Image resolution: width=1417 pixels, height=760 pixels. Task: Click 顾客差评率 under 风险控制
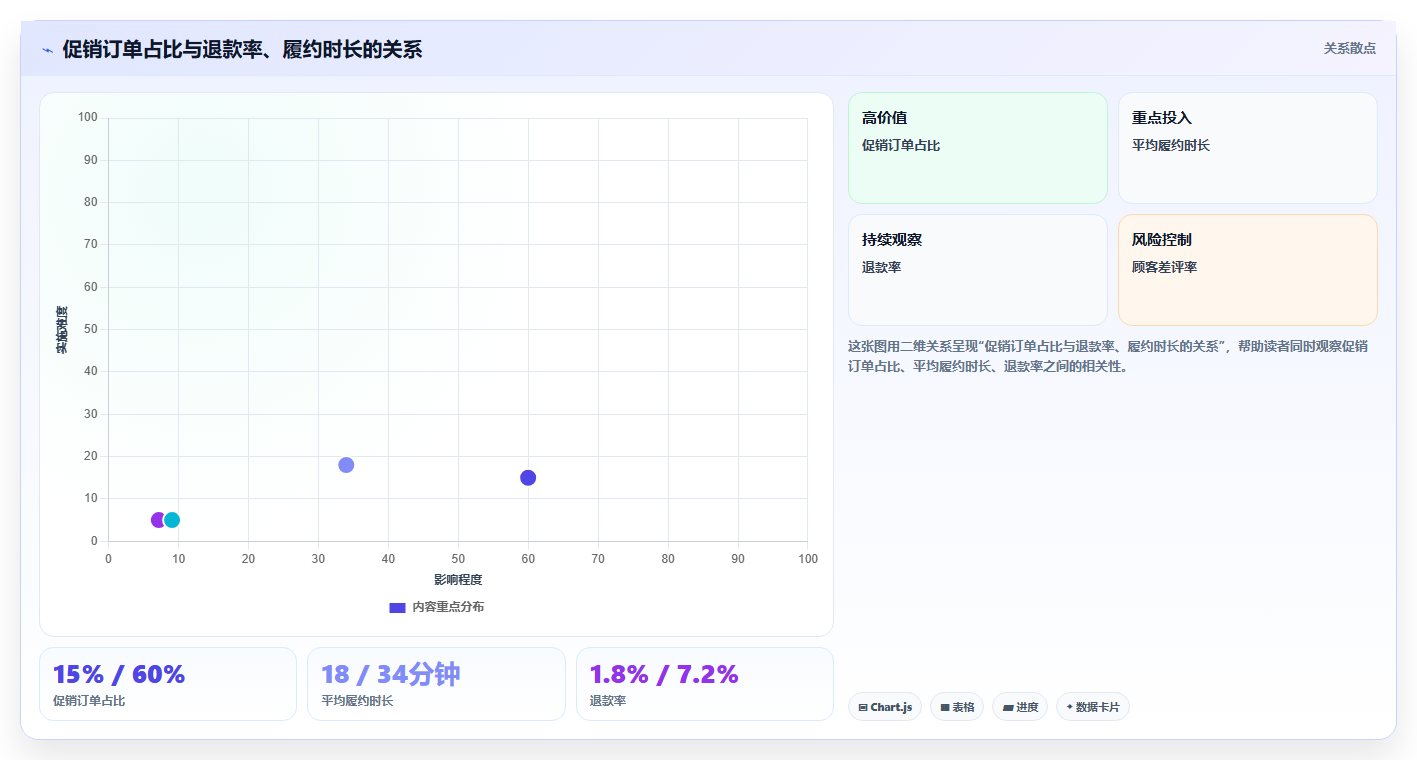click(1165, 267)
